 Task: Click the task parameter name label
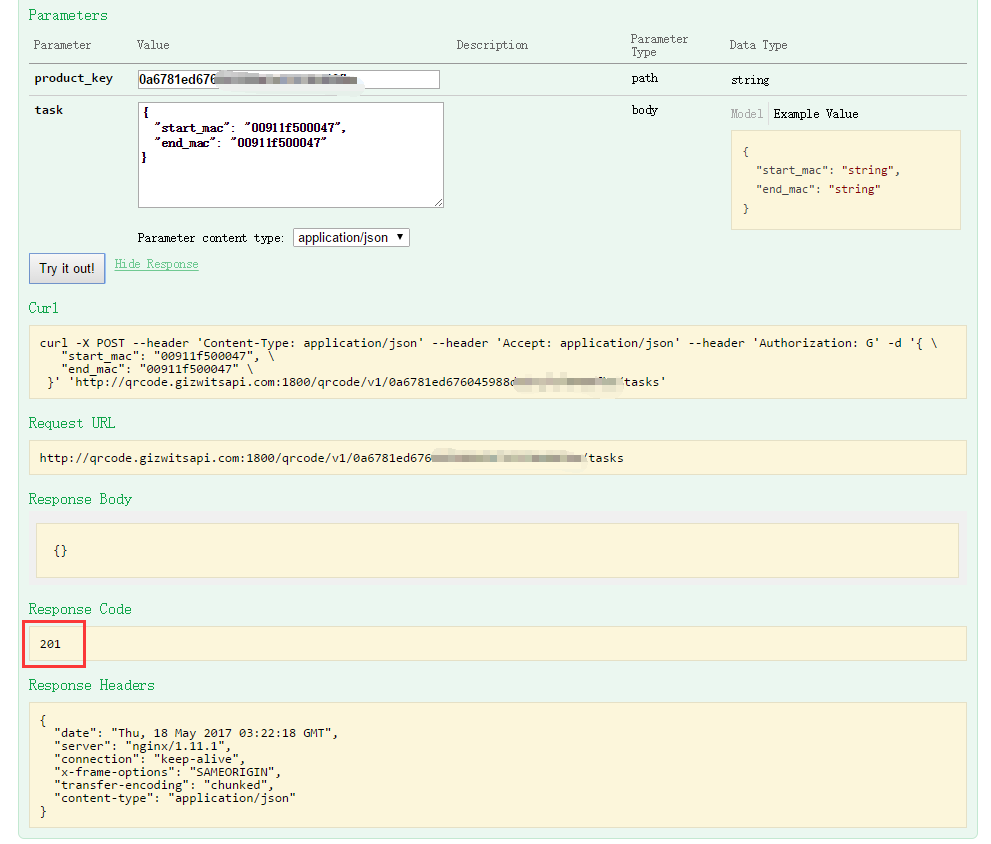pyautogui.click(x=49, y=110)
